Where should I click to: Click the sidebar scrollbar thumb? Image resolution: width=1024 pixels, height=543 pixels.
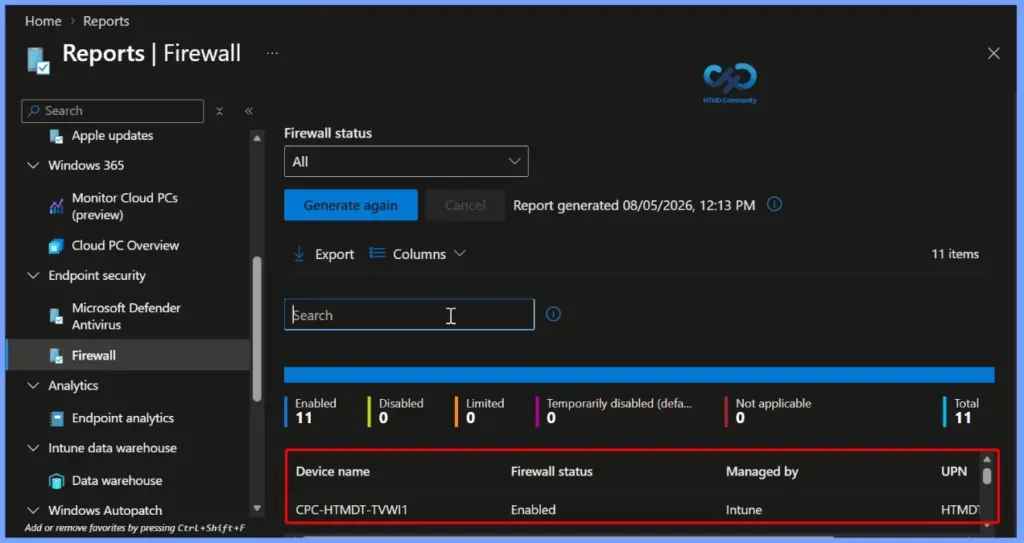257,329
